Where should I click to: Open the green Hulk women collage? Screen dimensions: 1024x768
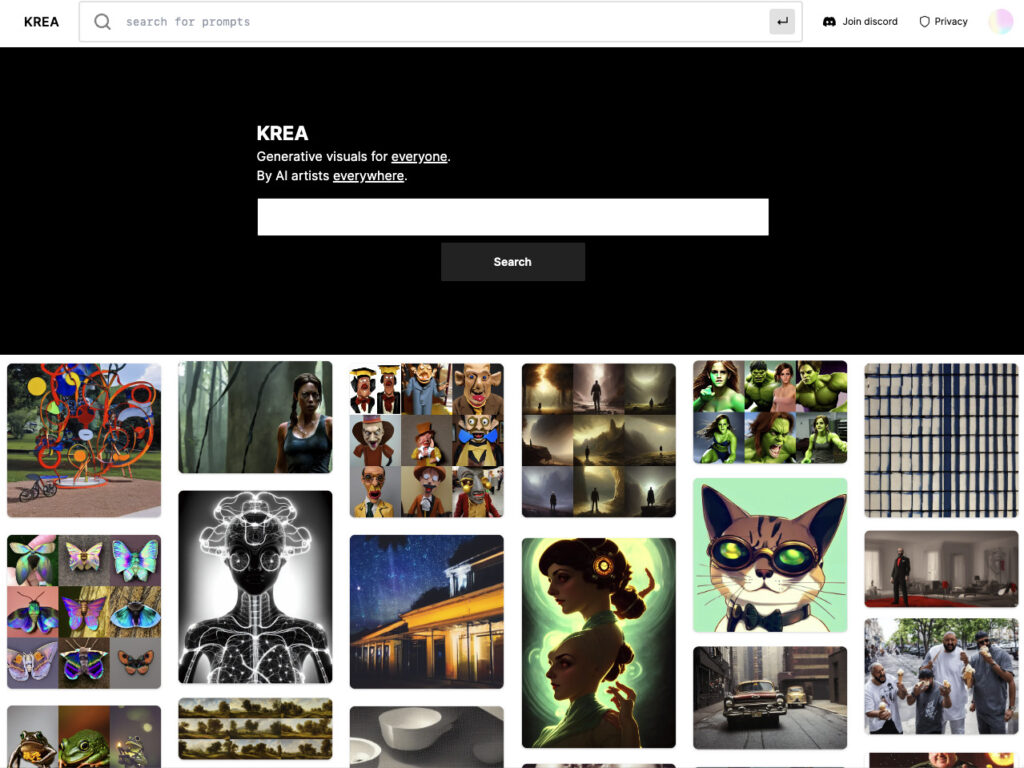(x=770, y=412)
